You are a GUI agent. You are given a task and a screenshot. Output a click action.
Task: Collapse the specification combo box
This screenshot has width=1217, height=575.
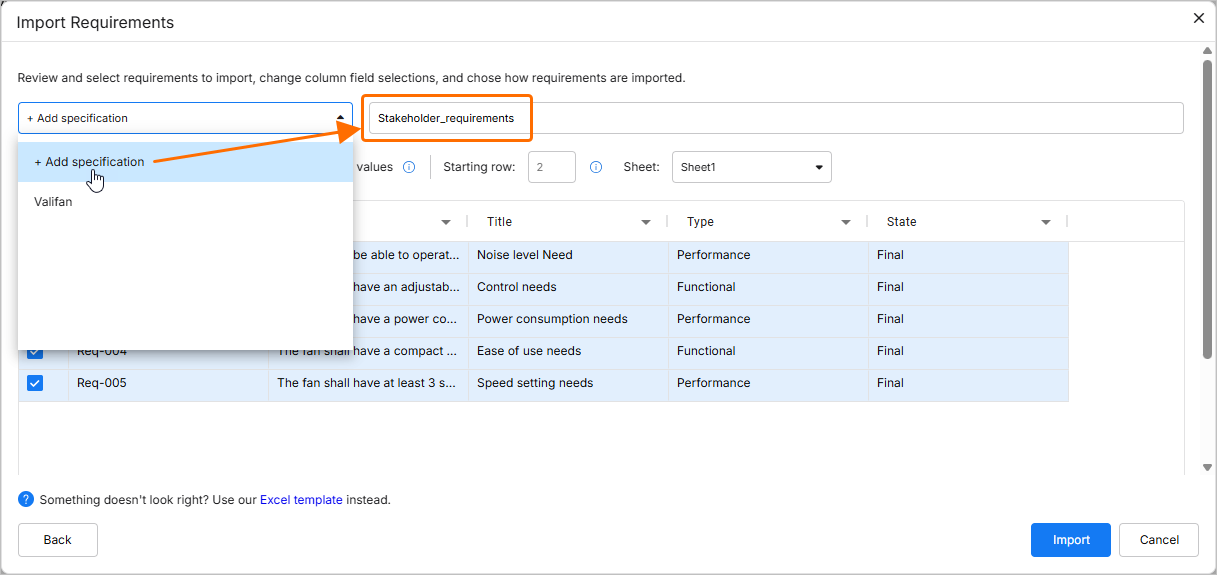[x=340, y=118]
